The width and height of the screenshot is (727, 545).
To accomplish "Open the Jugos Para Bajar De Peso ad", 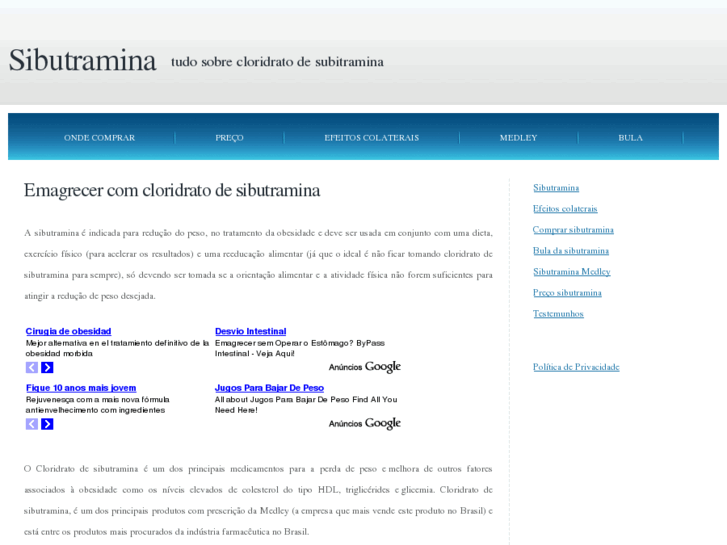I will [x=269, y=388].
